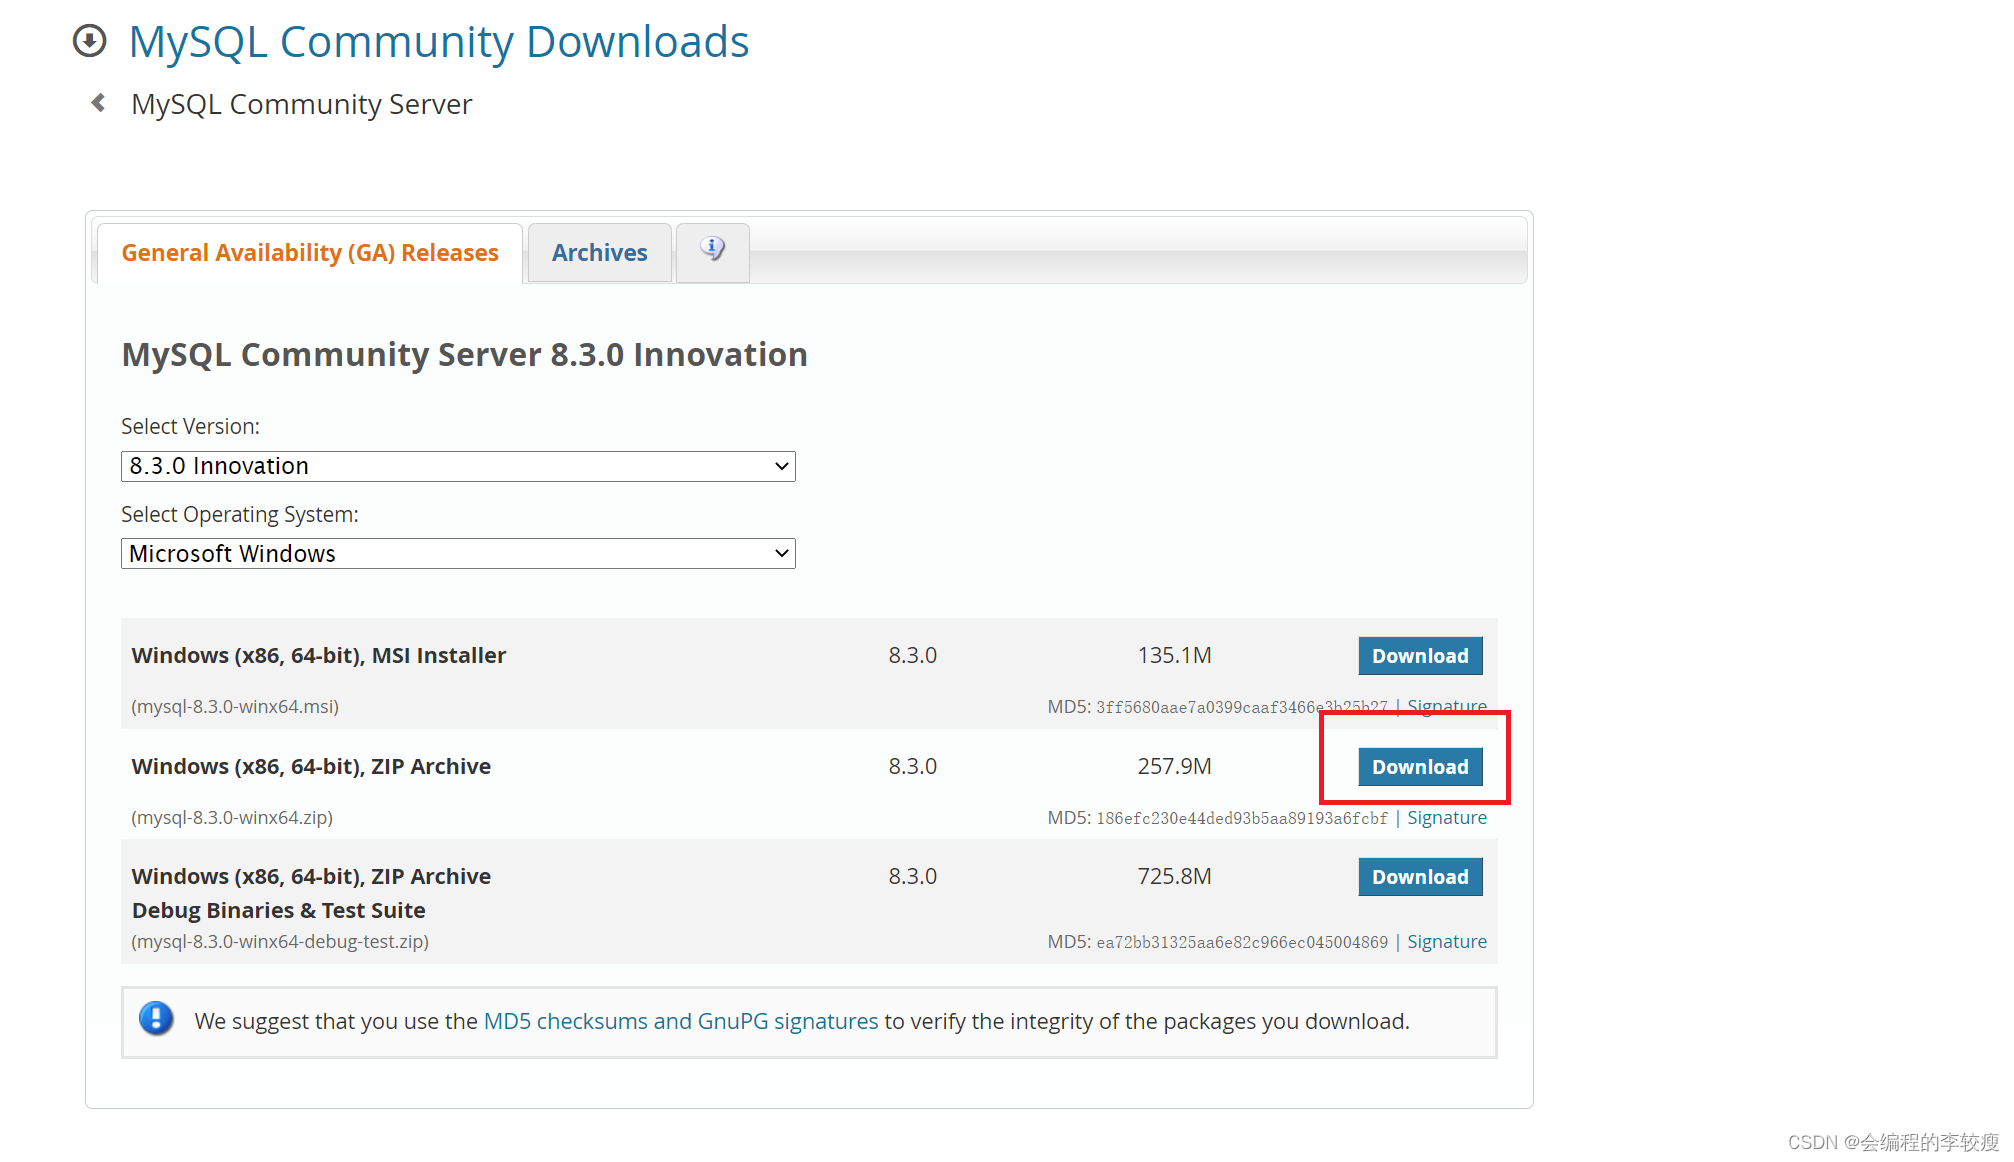Click the MD5 hash ea72bb31325aa6e82c966ec045004869
The height and width of the screenshot is (1162, 2014).
(1242, 942)
